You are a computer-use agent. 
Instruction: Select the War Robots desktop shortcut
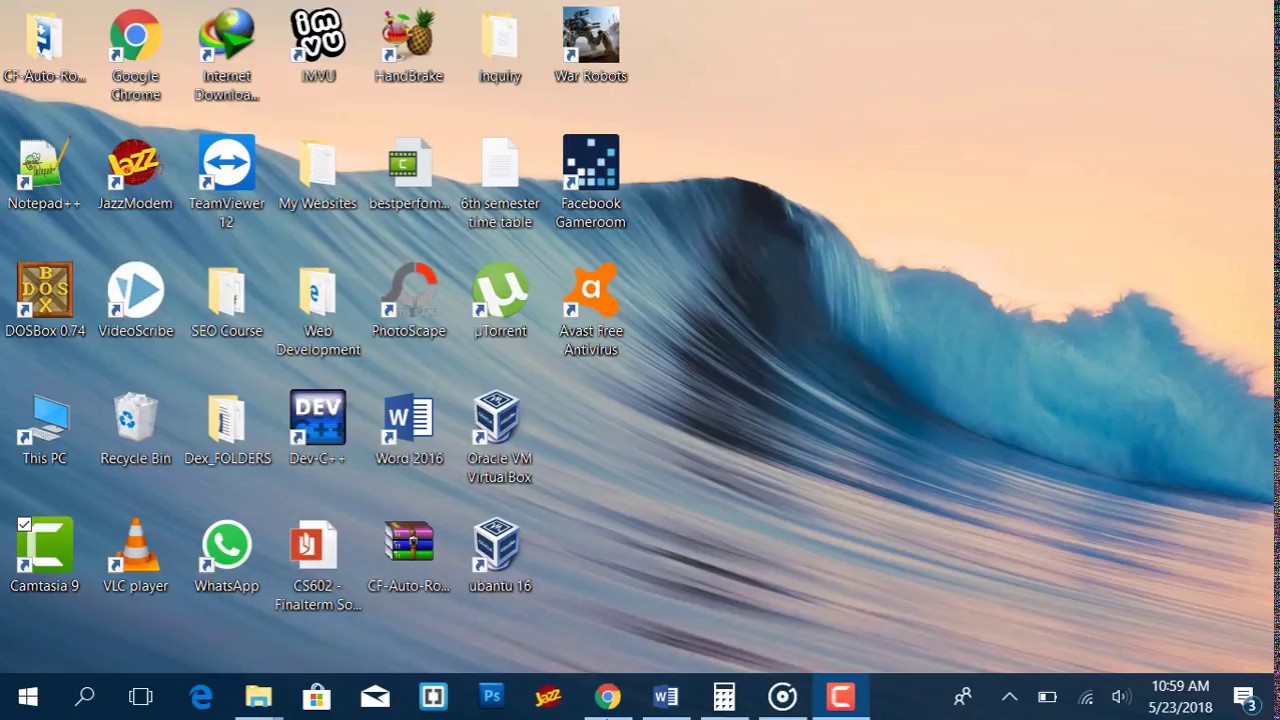[x=591, y=47]
